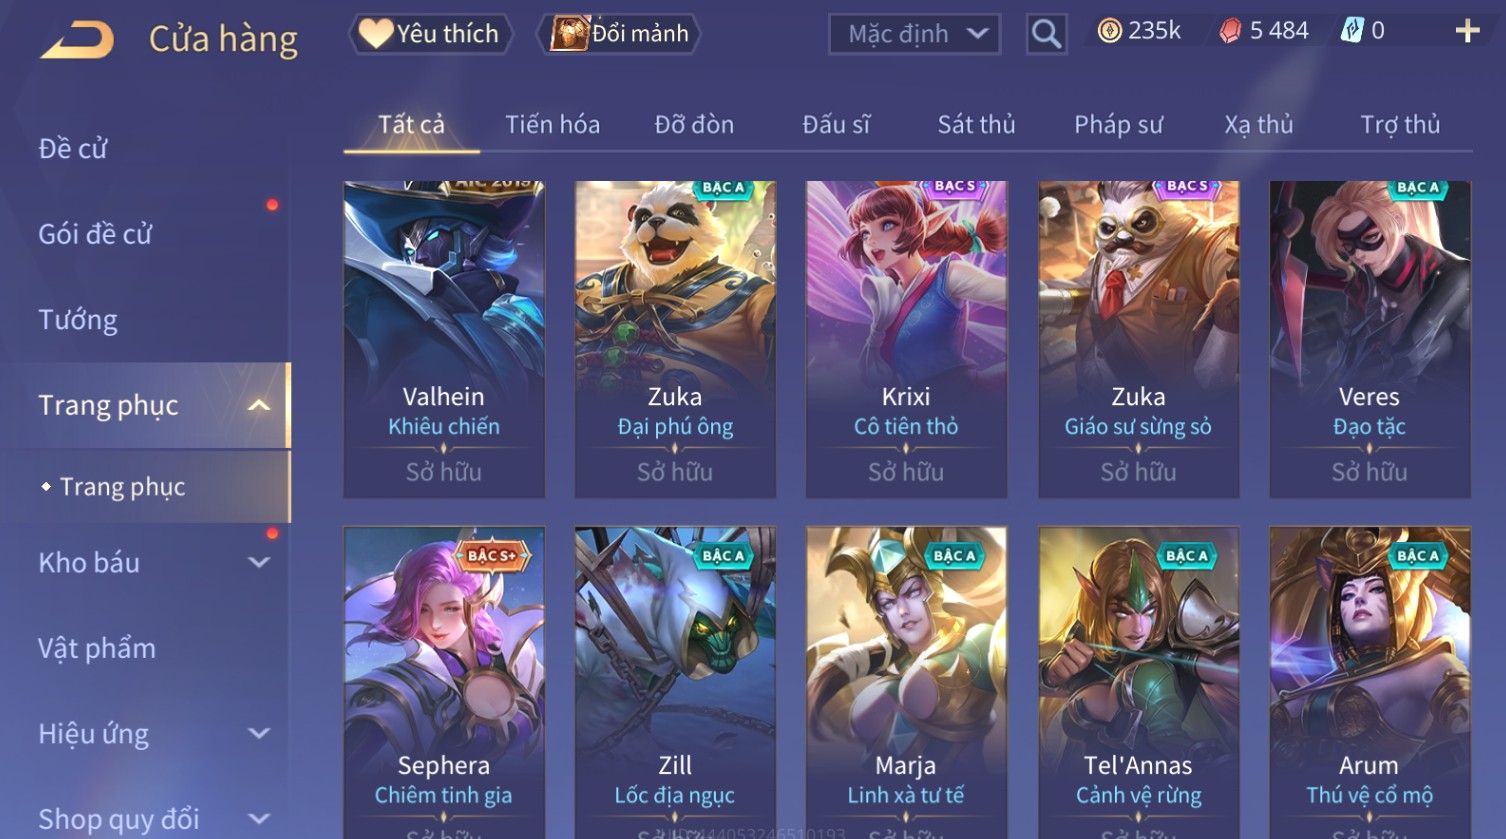Expand the Kho báu sidebar section
Viewport: 1506px width, 839px height.
pos(259,563)
